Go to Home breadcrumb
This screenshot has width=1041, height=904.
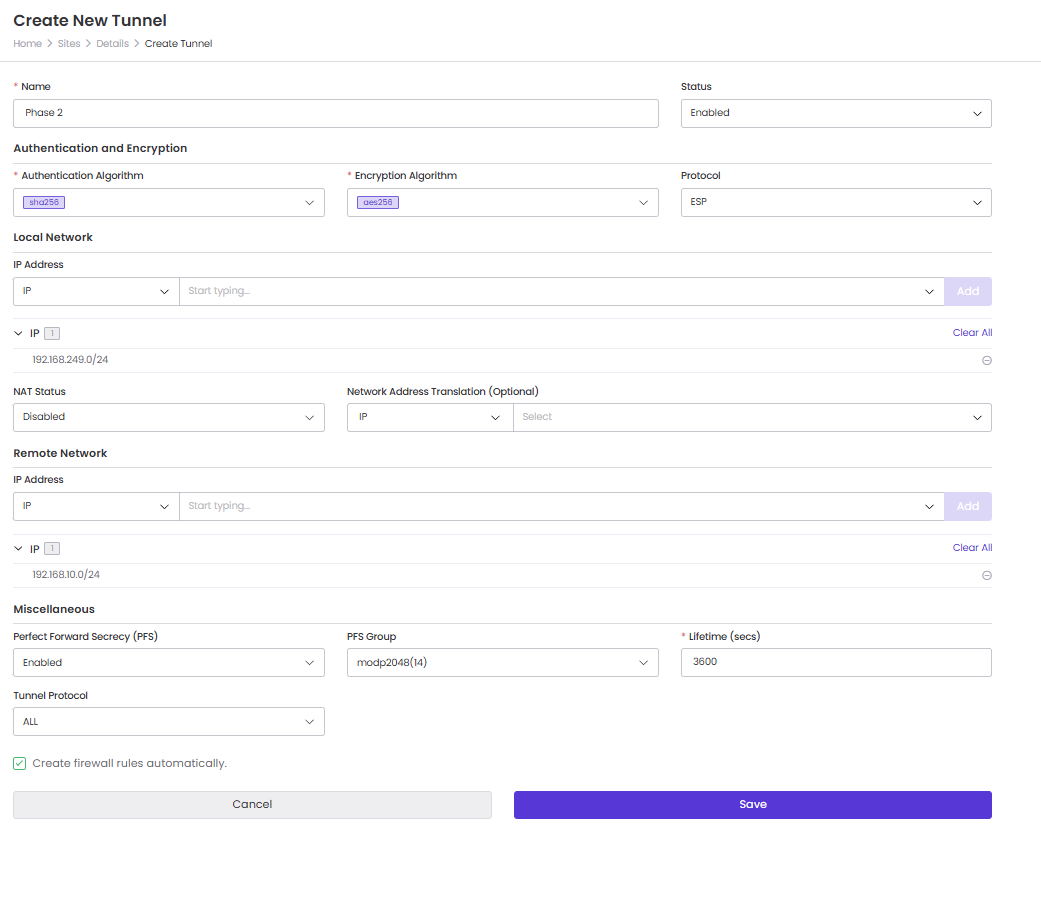click(x=27, y=44)
